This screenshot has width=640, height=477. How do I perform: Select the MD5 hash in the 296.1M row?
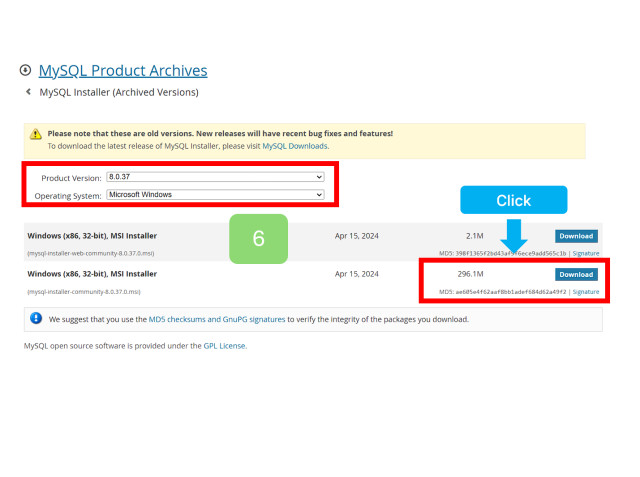pos(511,292)
